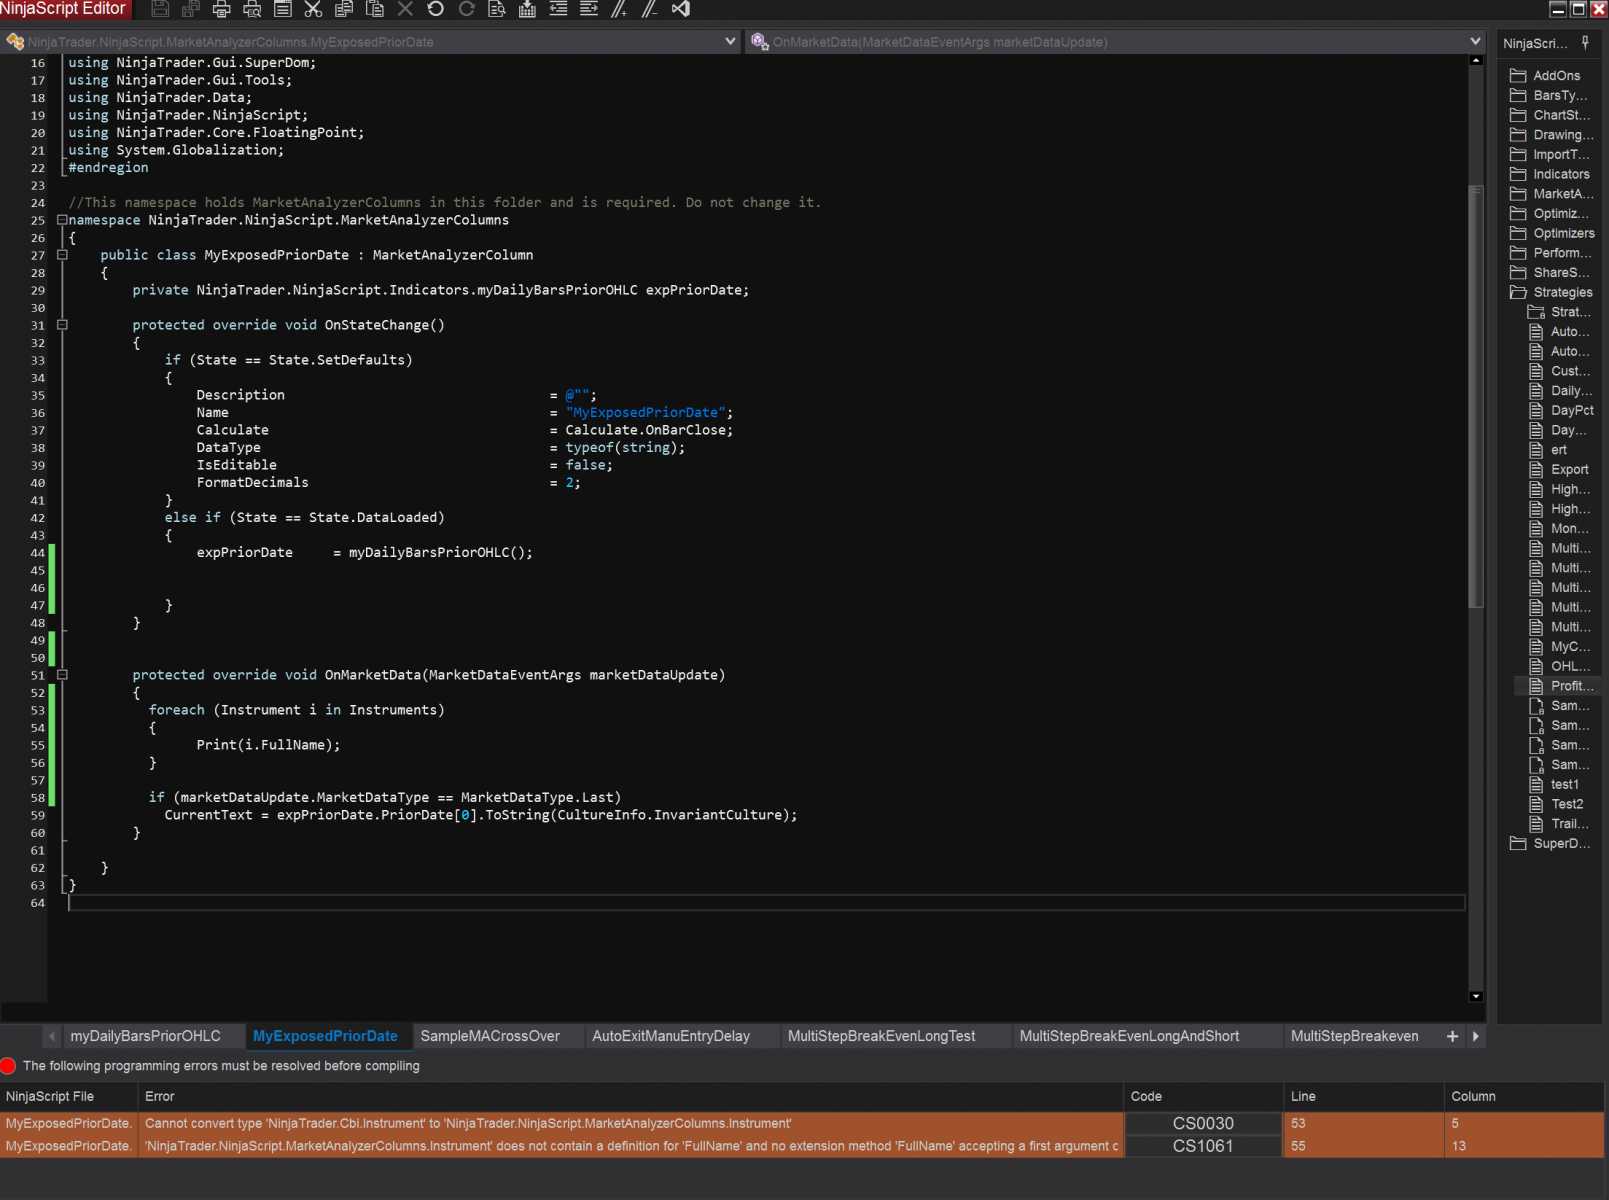Click the Increase indent icon
This screenshot has height=1200, width=1609.
589,9
